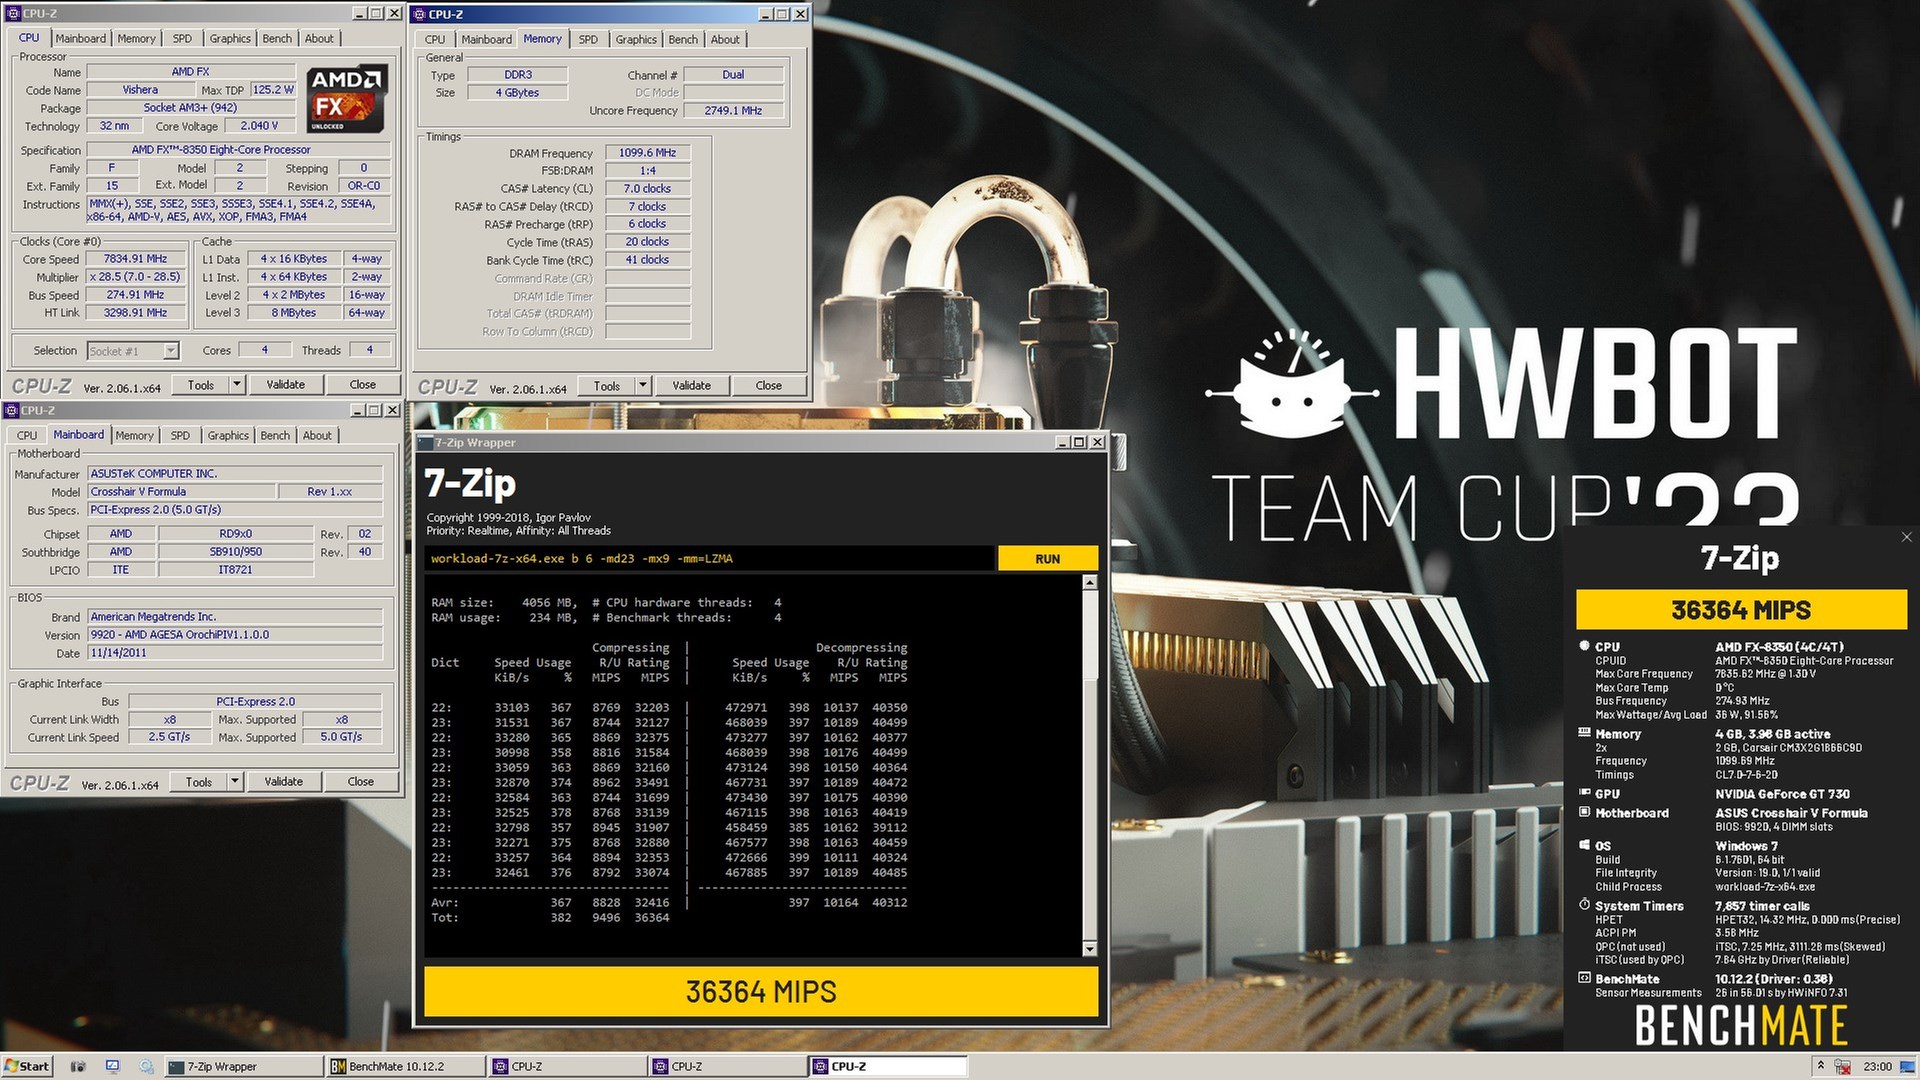This screenshot has width=1920, height=1080.
Task: Show hidden system tray icons
Action: coord(1820,1066)
